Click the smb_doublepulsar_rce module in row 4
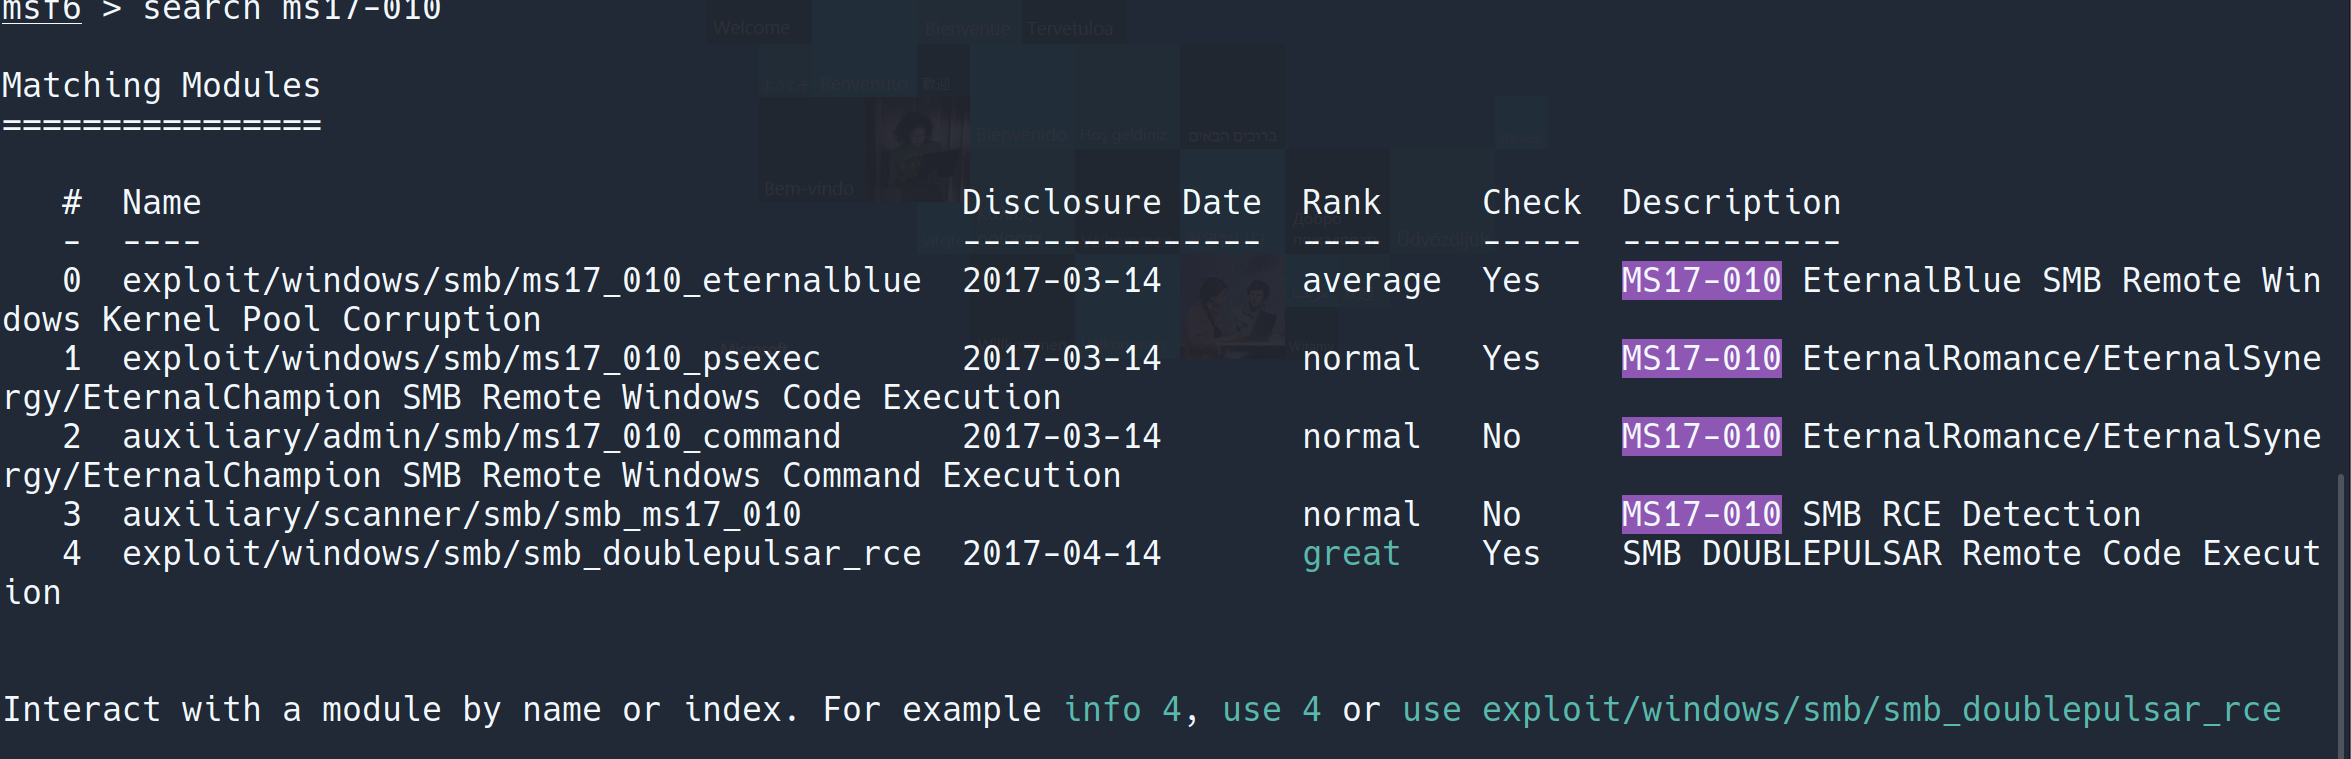Screen dimensions: 2351x759 521,554
